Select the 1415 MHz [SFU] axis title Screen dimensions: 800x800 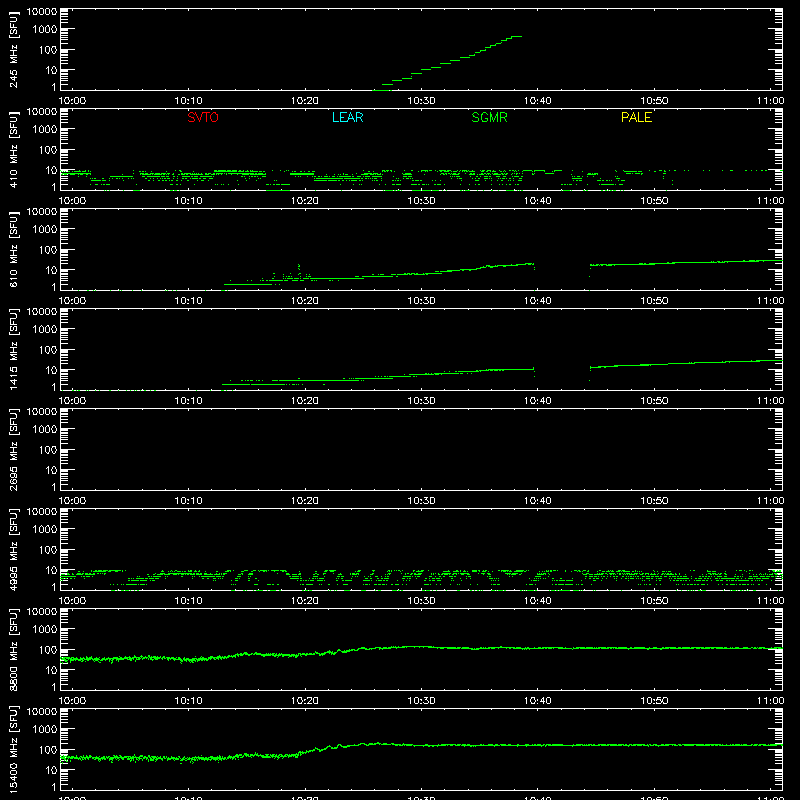tap(13, 350)
